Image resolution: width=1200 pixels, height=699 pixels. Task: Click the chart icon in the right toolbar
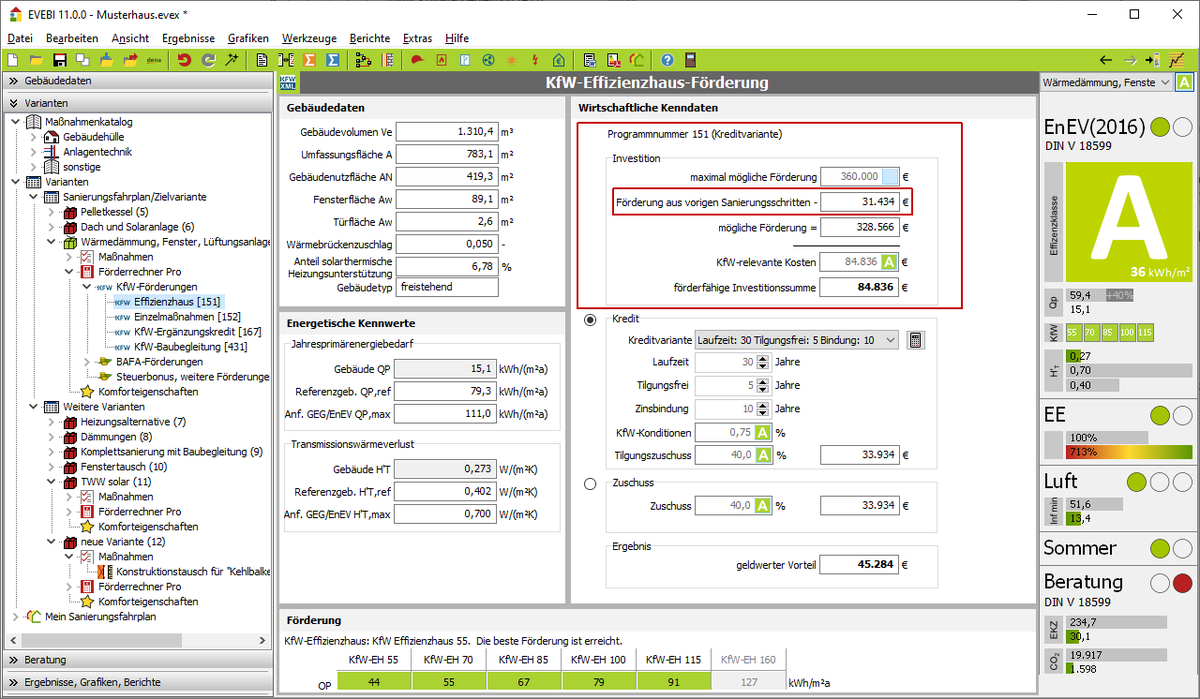1176,60
